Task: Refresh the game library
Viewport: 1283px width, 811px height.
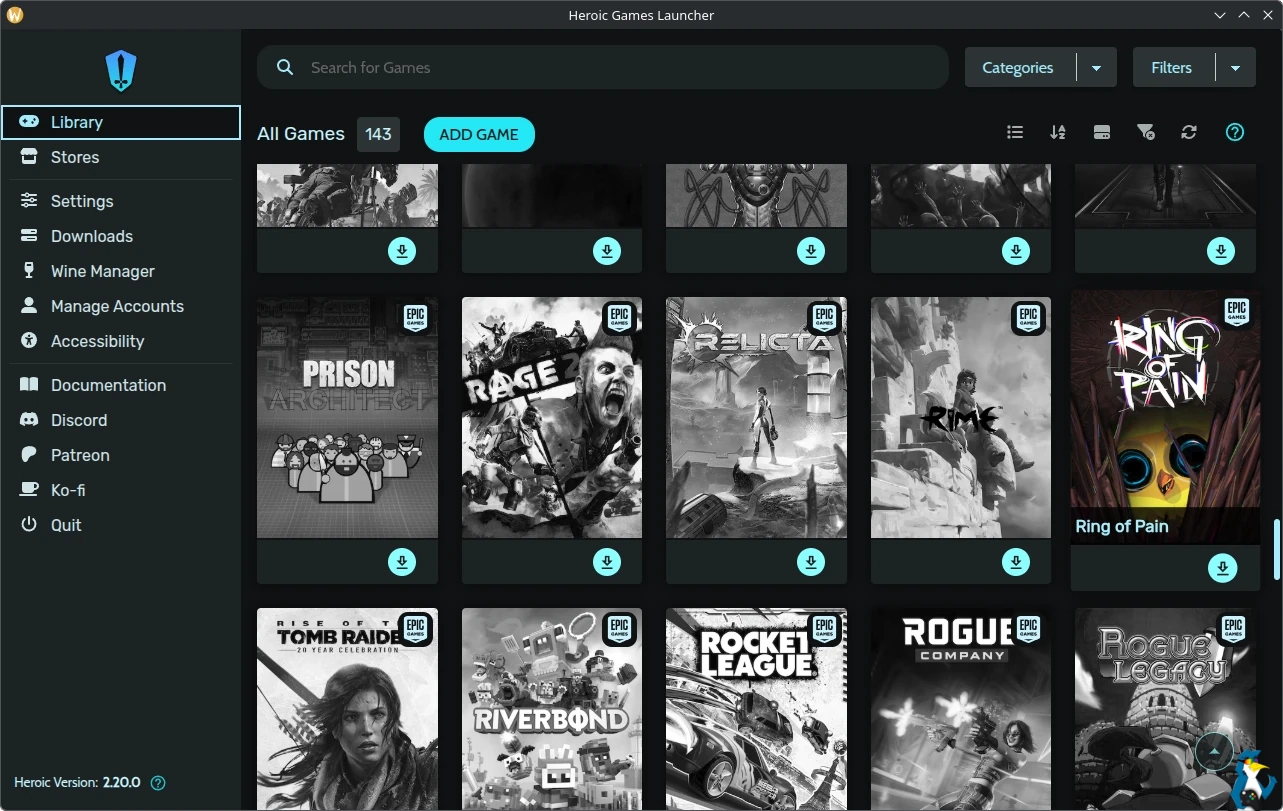Action: pos(1188,133)
